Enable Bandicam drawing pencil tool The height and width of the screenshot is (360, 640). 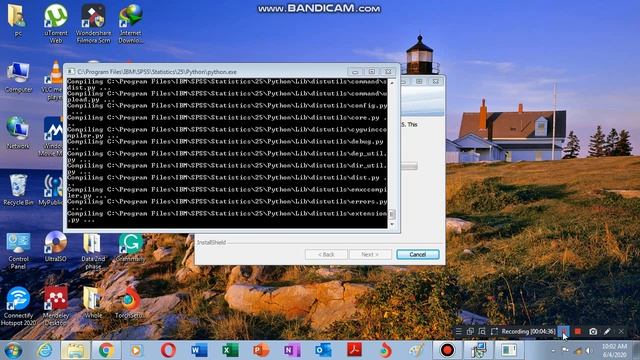pos(607,331)
